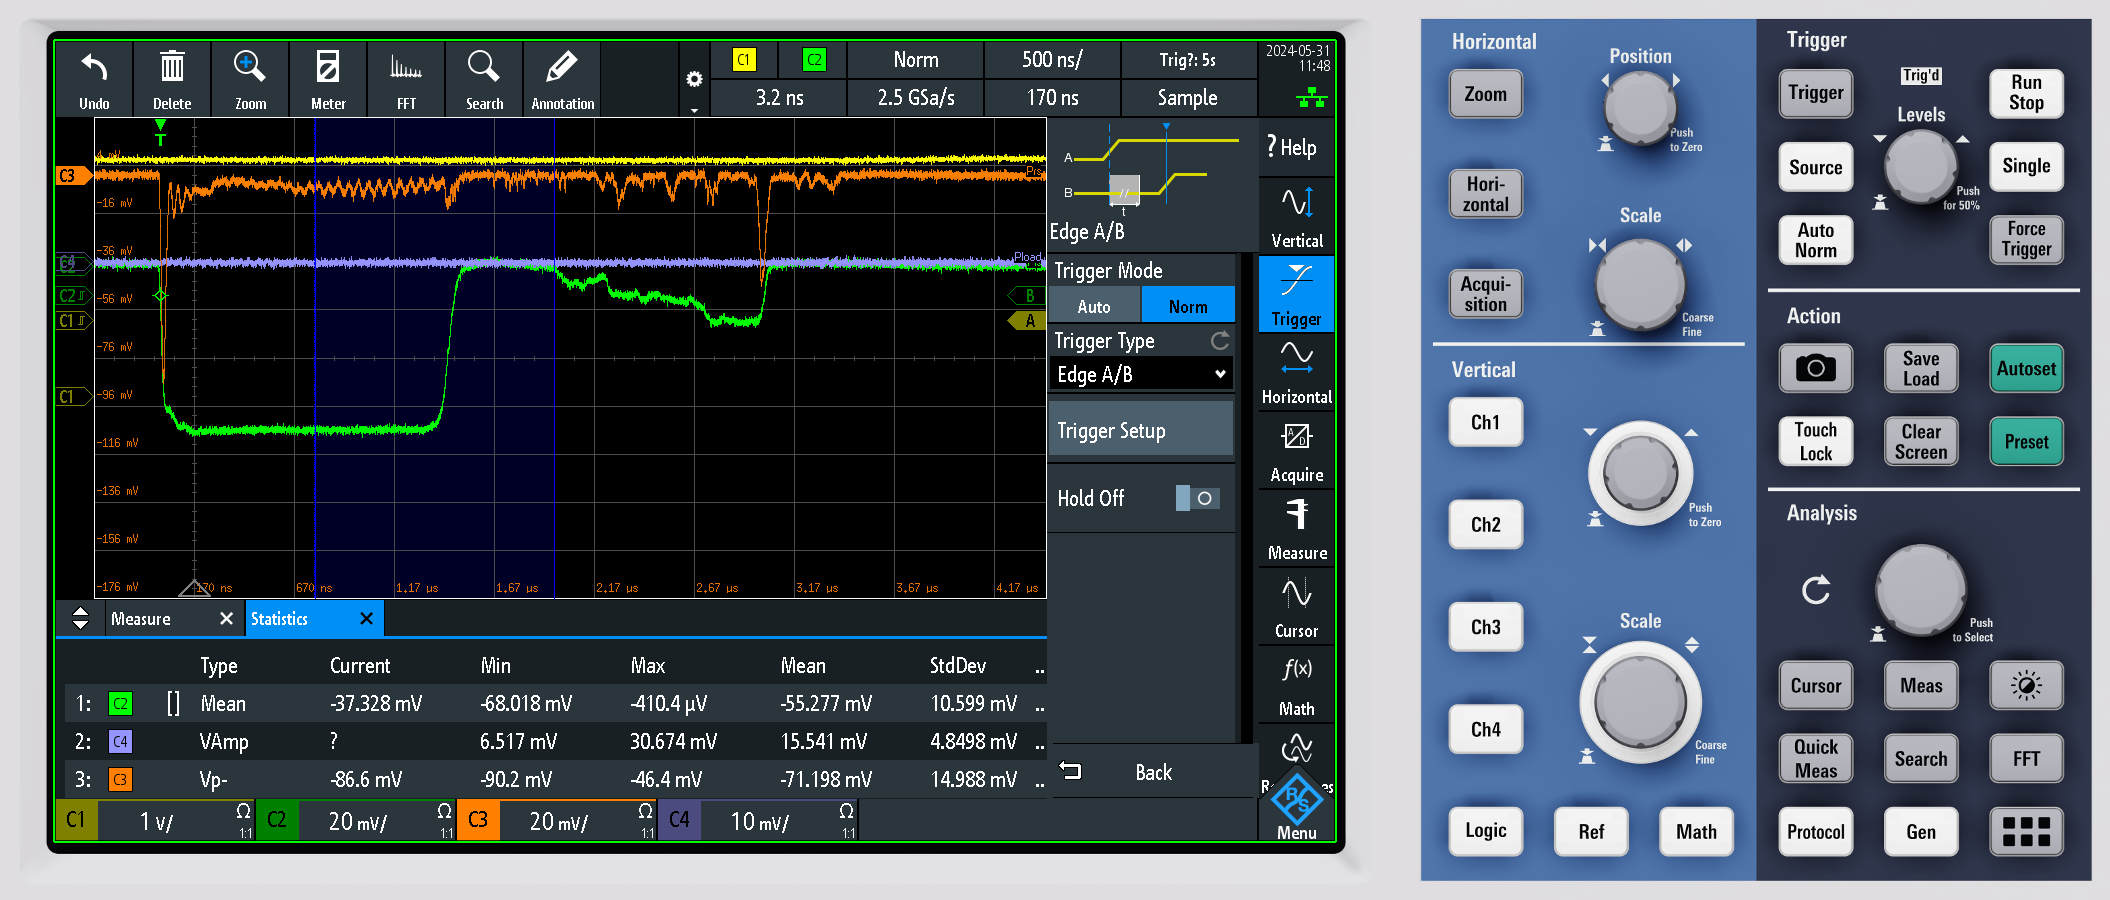
Task: Click the Trigger Setup button
Action: pyautogui.click(x=1140, y=431)
